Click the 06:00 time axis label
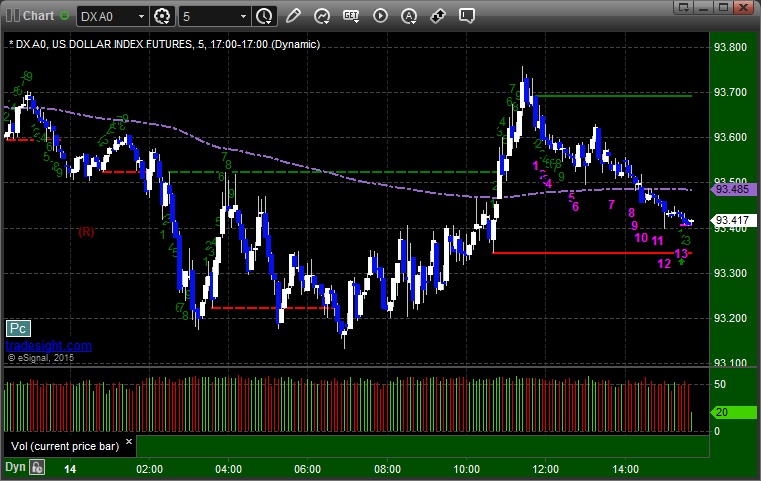This screenshot has width=761, height=481. click(x=308, y=469)
